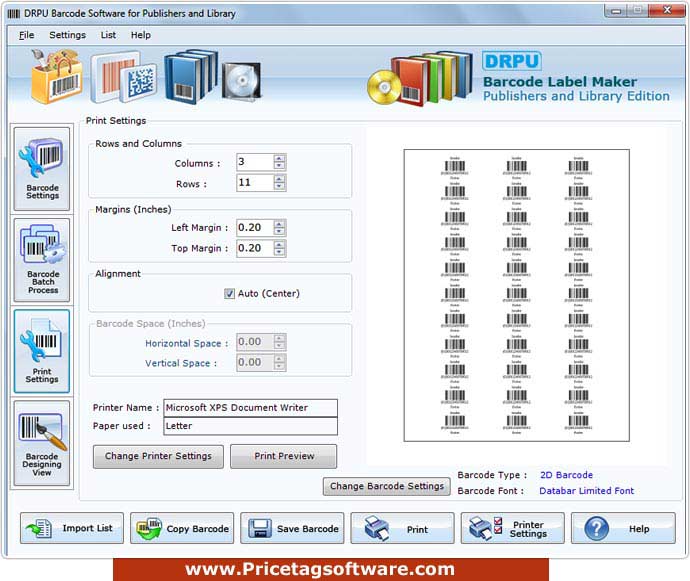Click the 2D barcode label header icon

124,77
